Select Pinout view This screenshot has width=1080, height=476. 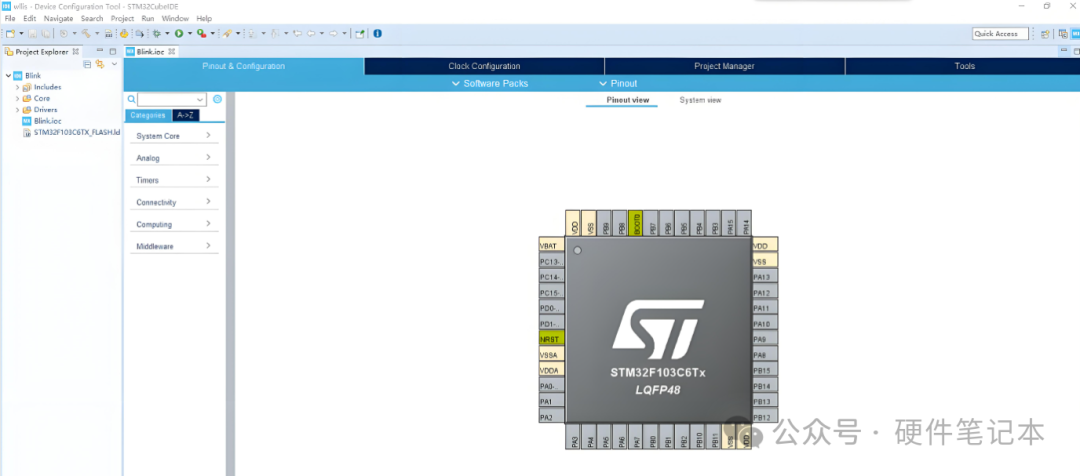click(627, 101)
